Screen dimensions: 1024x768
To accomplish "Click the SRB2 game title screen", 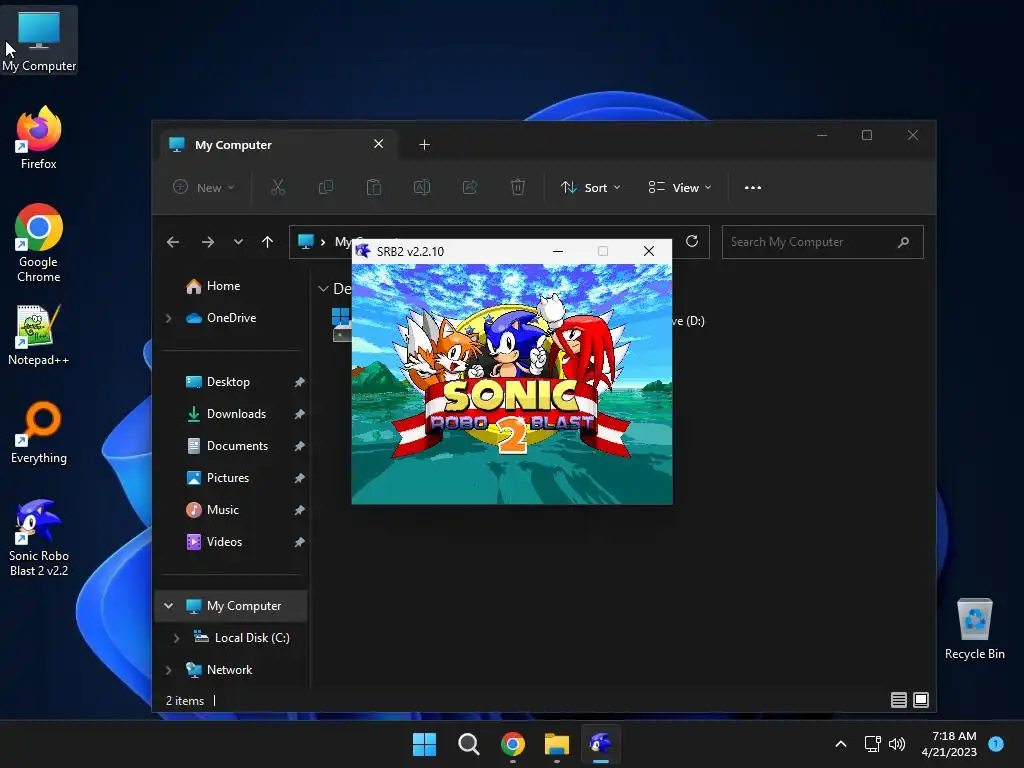I will point(512,384).
